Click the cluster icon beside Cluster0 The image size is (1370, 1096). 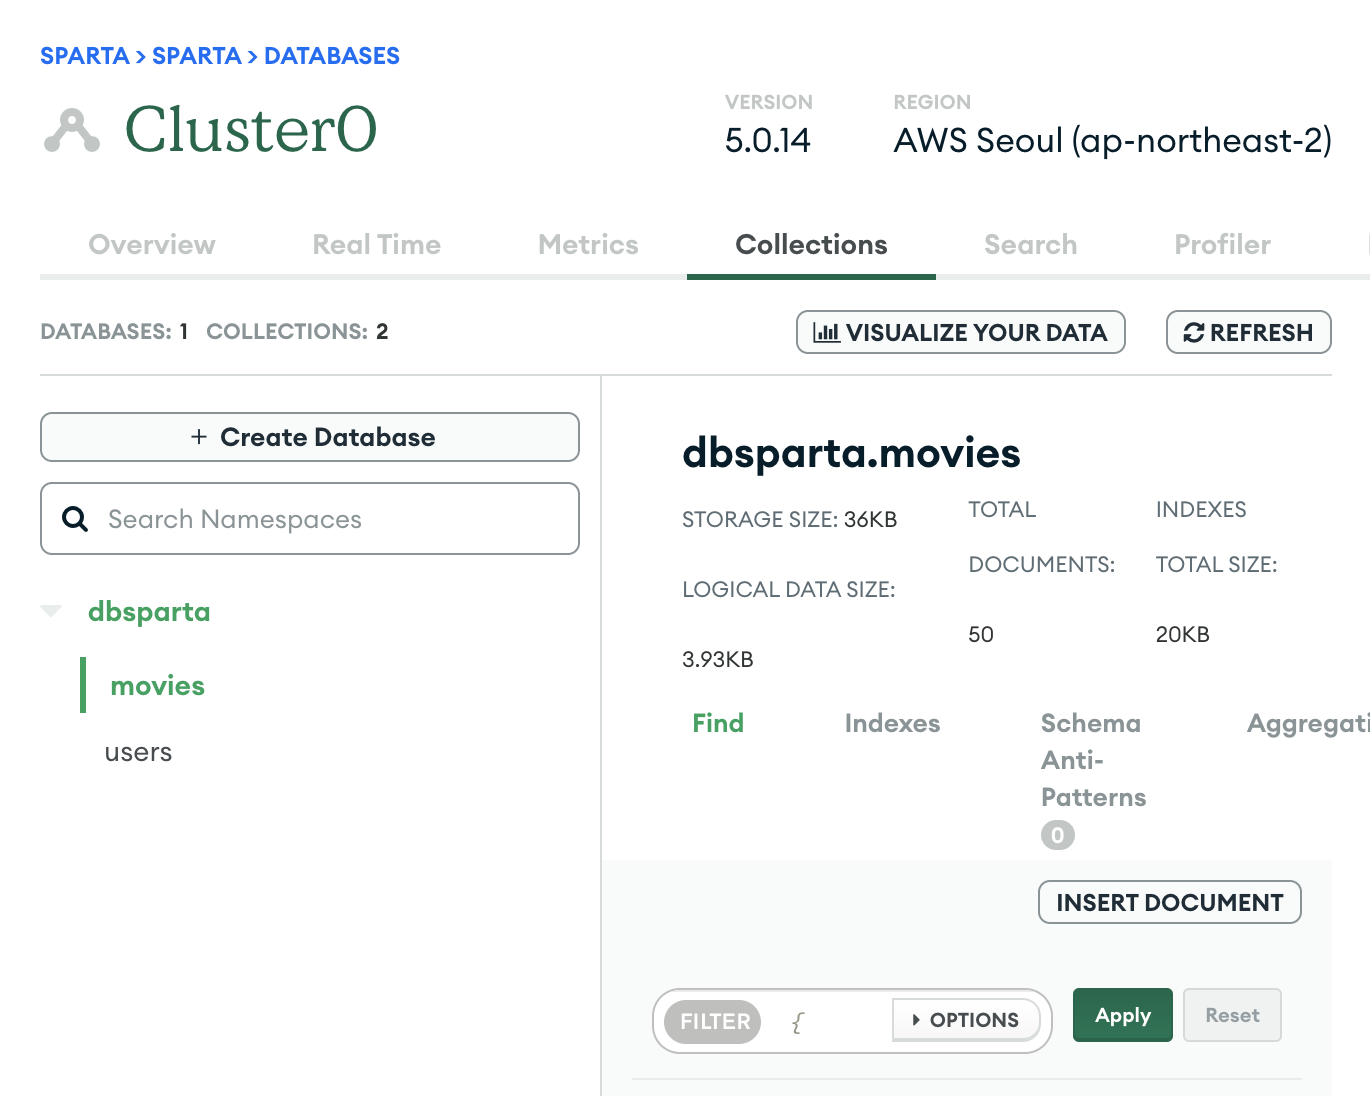[x=72, y=131]
